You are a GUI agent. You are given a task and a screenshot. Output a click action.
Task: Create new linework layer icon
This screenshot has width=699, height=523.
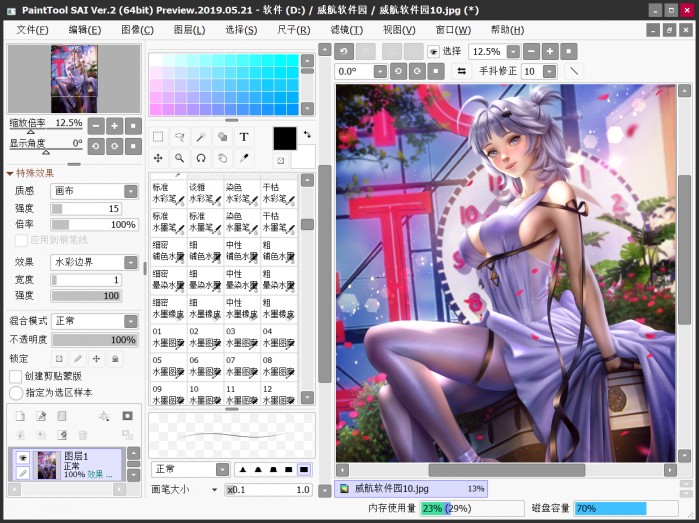coord(41,416)
